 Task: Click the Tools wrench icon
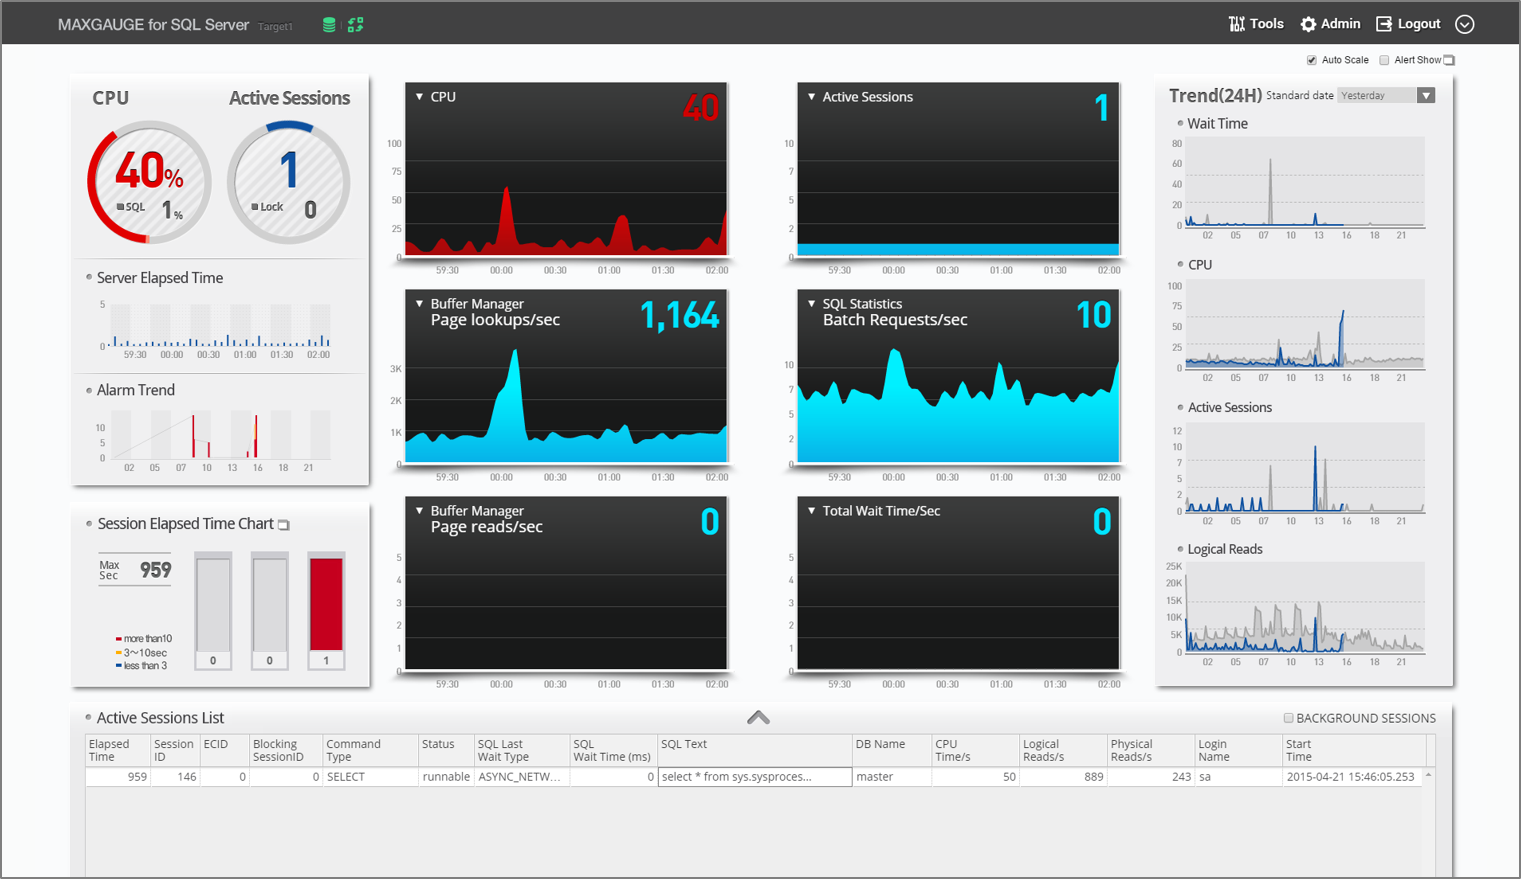click(1237, 24)
